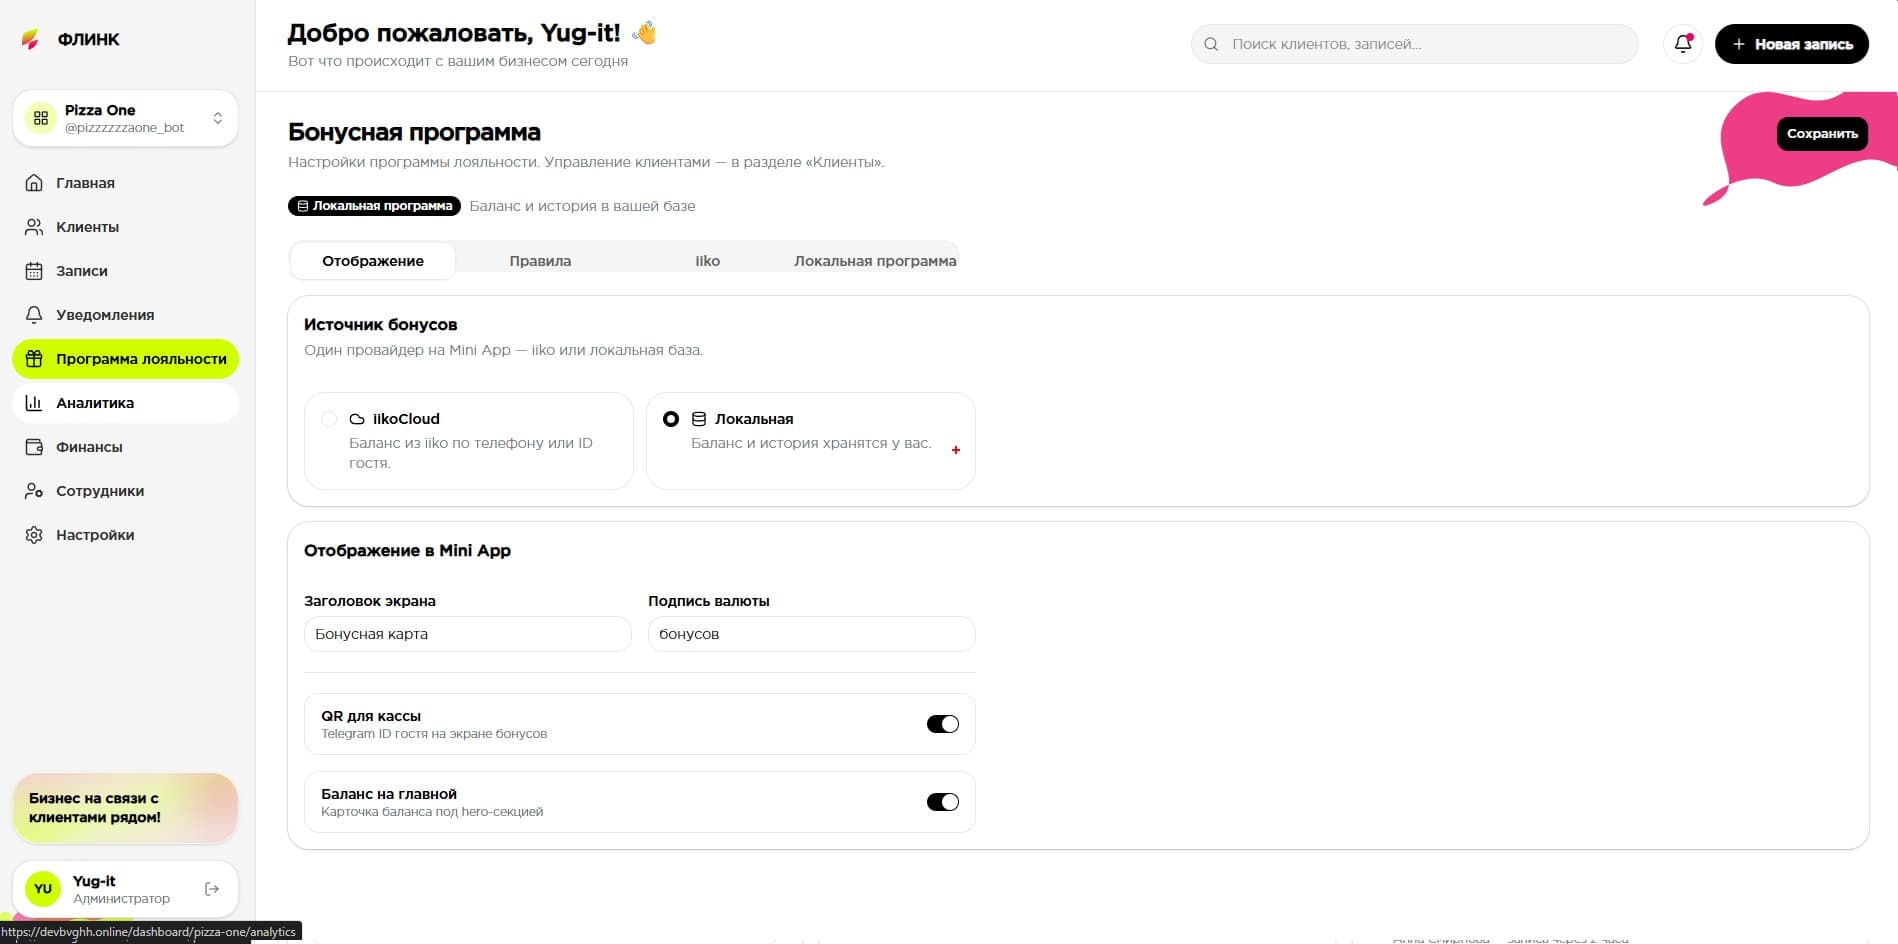This screenshot has height=944, width=1898.
Task: Click the Локальная программа badge
Action: coord(374,206)
